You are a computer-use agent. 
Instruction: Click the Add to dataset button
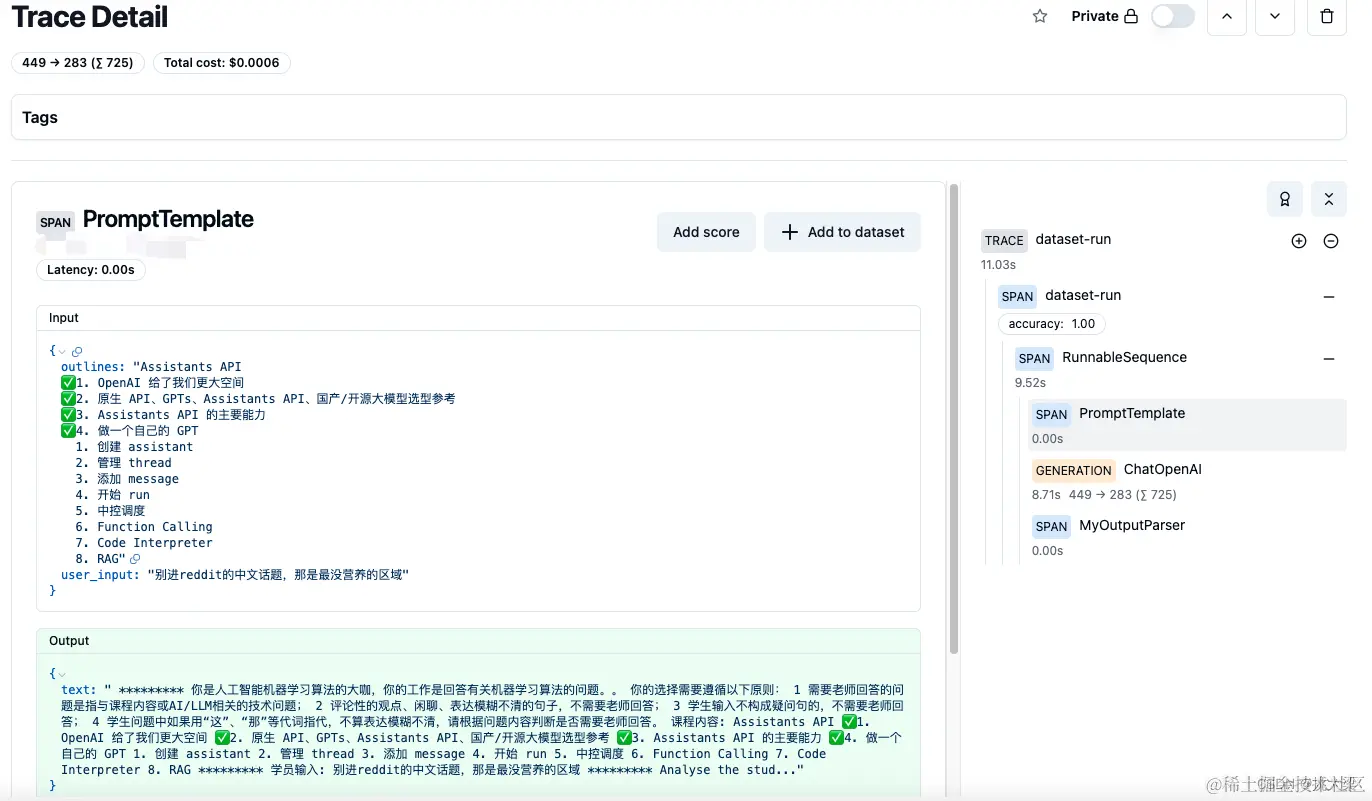click(842, 232)
